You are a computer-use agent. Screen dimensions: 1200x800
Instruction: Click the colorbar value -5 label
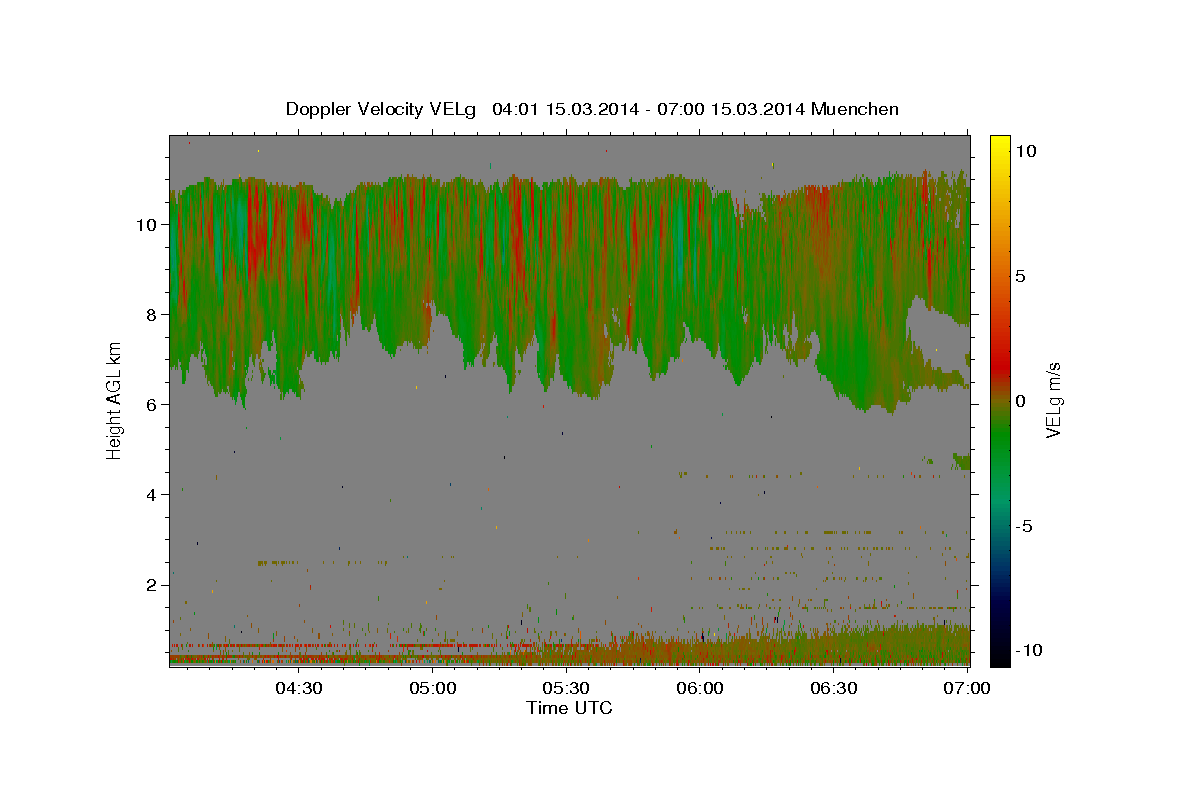click(x=1024, y=526)
